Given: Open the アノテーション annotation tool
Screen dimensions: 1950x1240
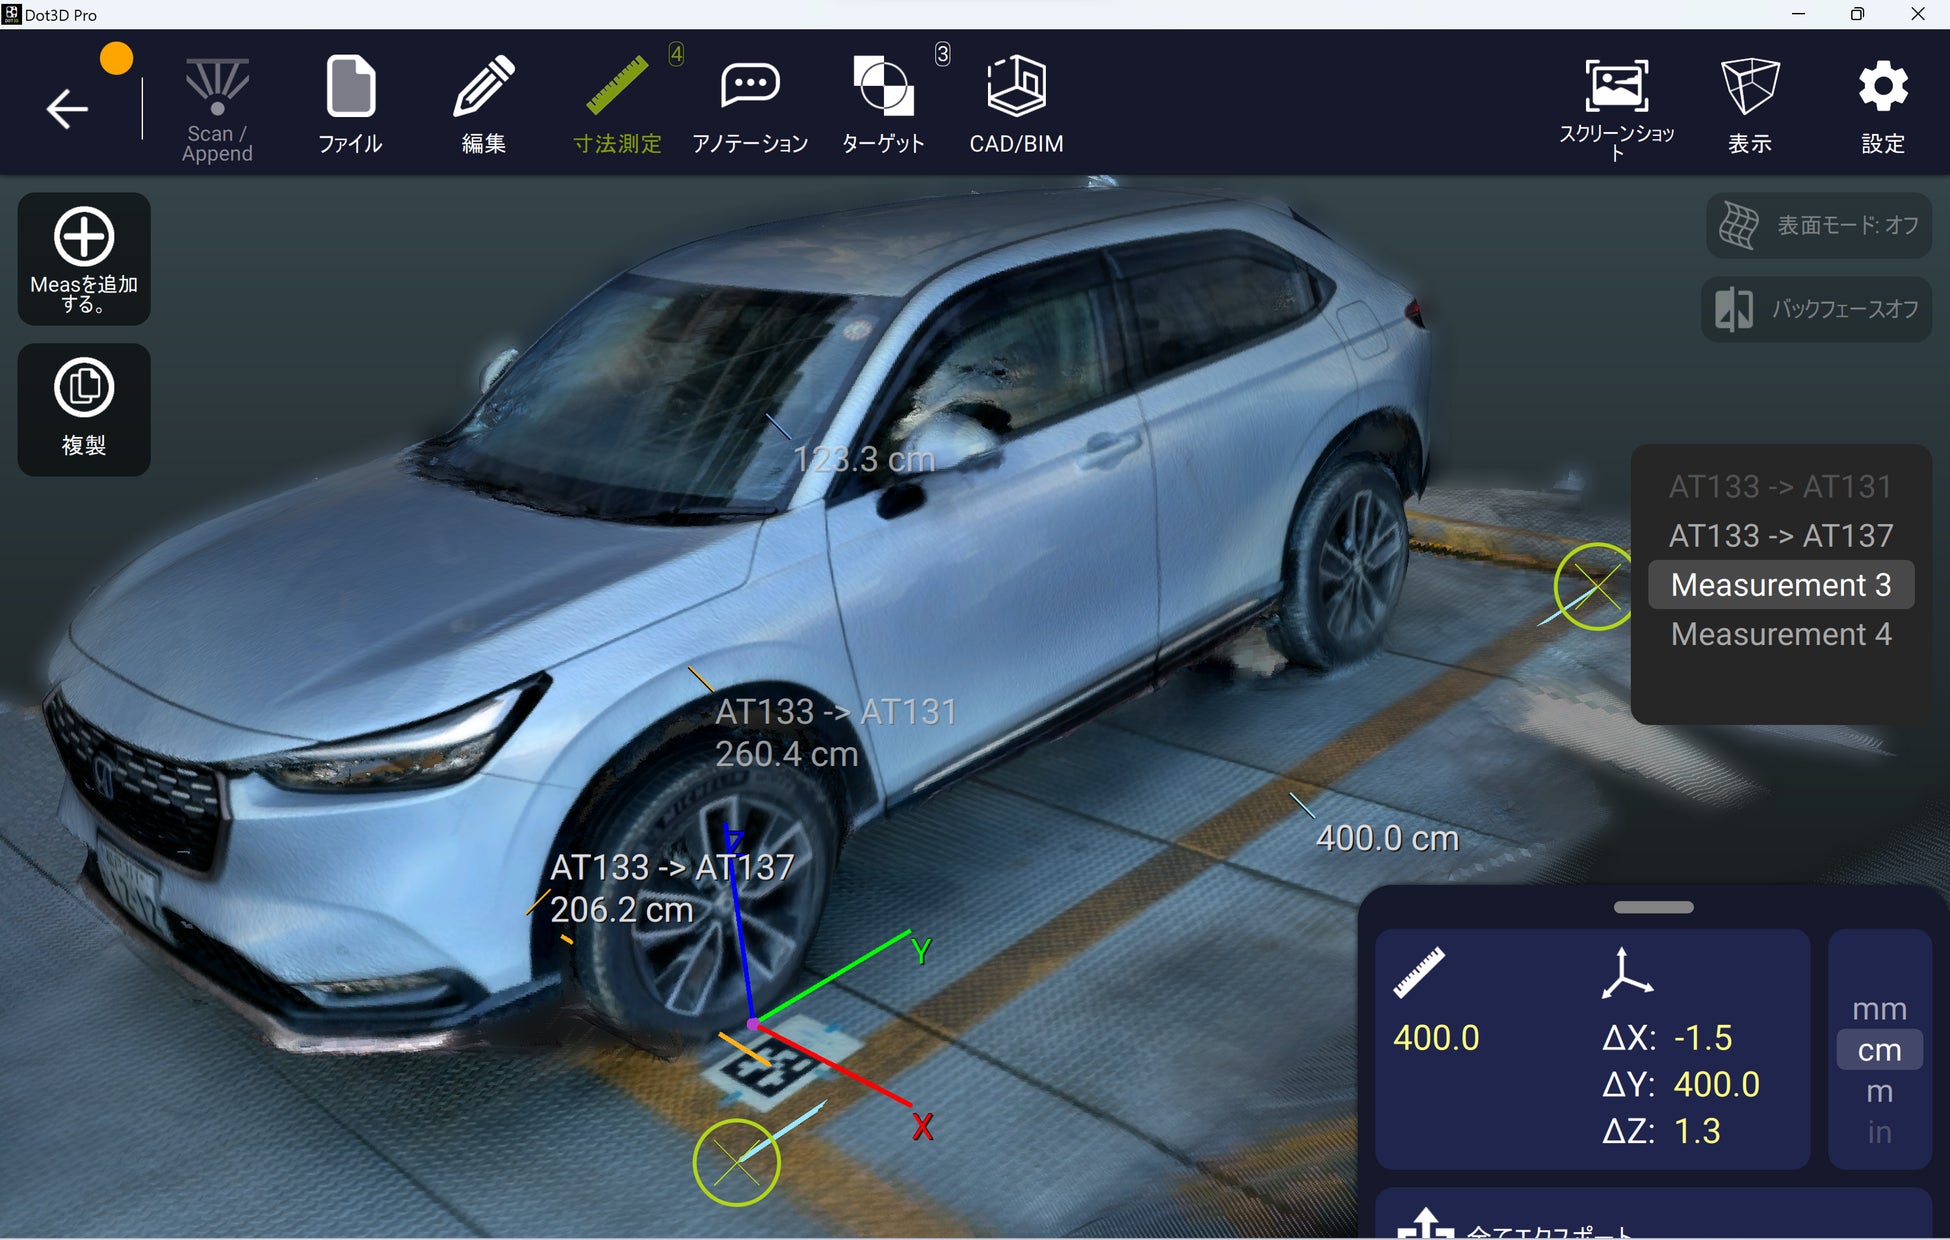Looking at the screenshot, I should (750, 105).
